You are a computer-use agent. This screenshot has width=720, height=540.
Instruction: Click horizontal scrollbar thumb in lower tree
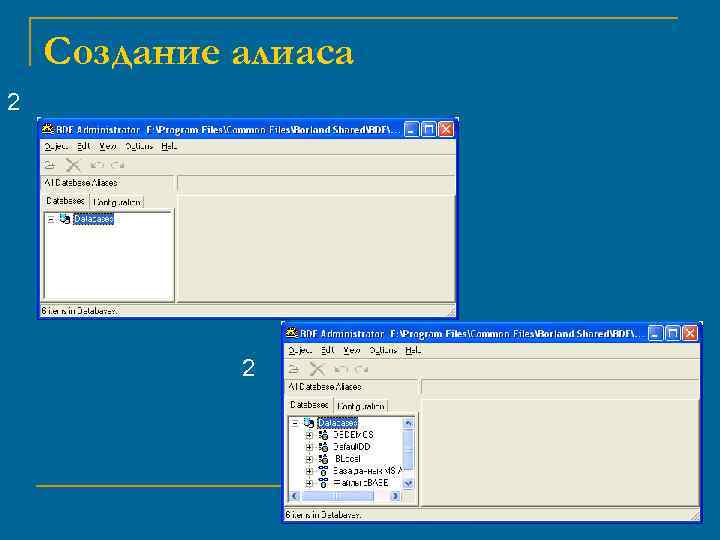tap(338, 496)
